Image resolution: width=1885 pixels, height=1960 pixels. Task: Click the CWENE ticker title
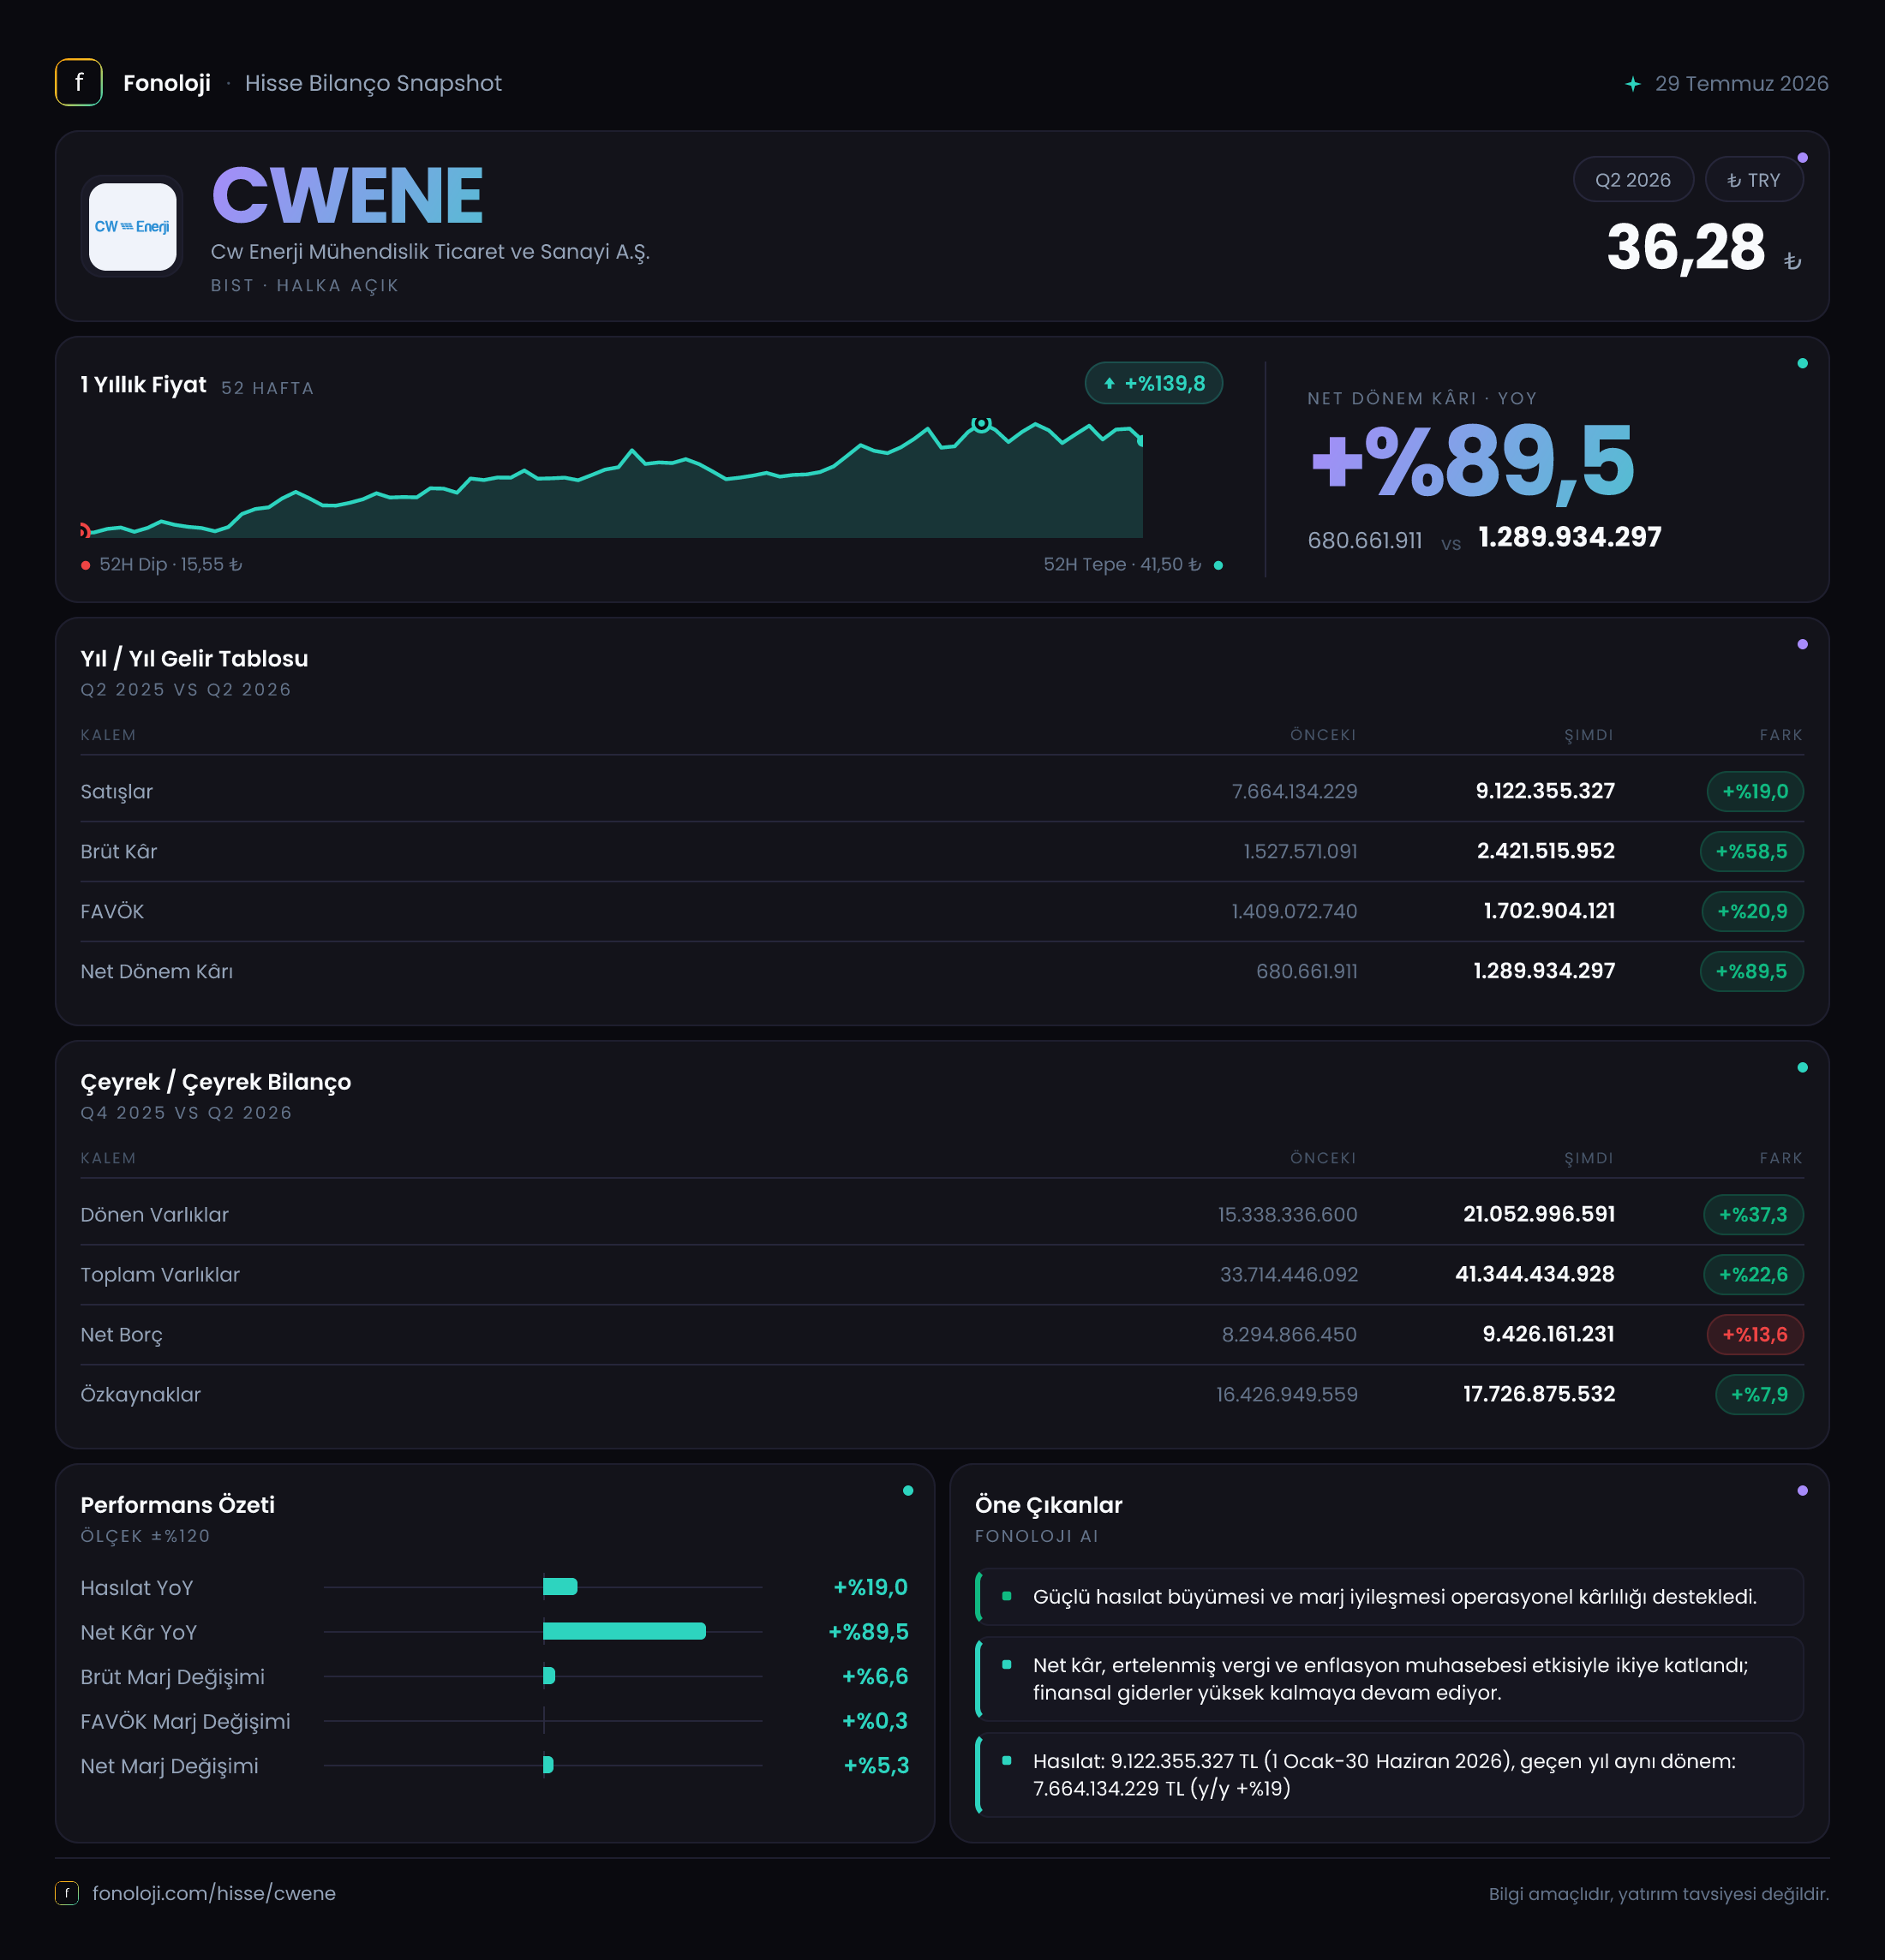[x=348, y=195]
